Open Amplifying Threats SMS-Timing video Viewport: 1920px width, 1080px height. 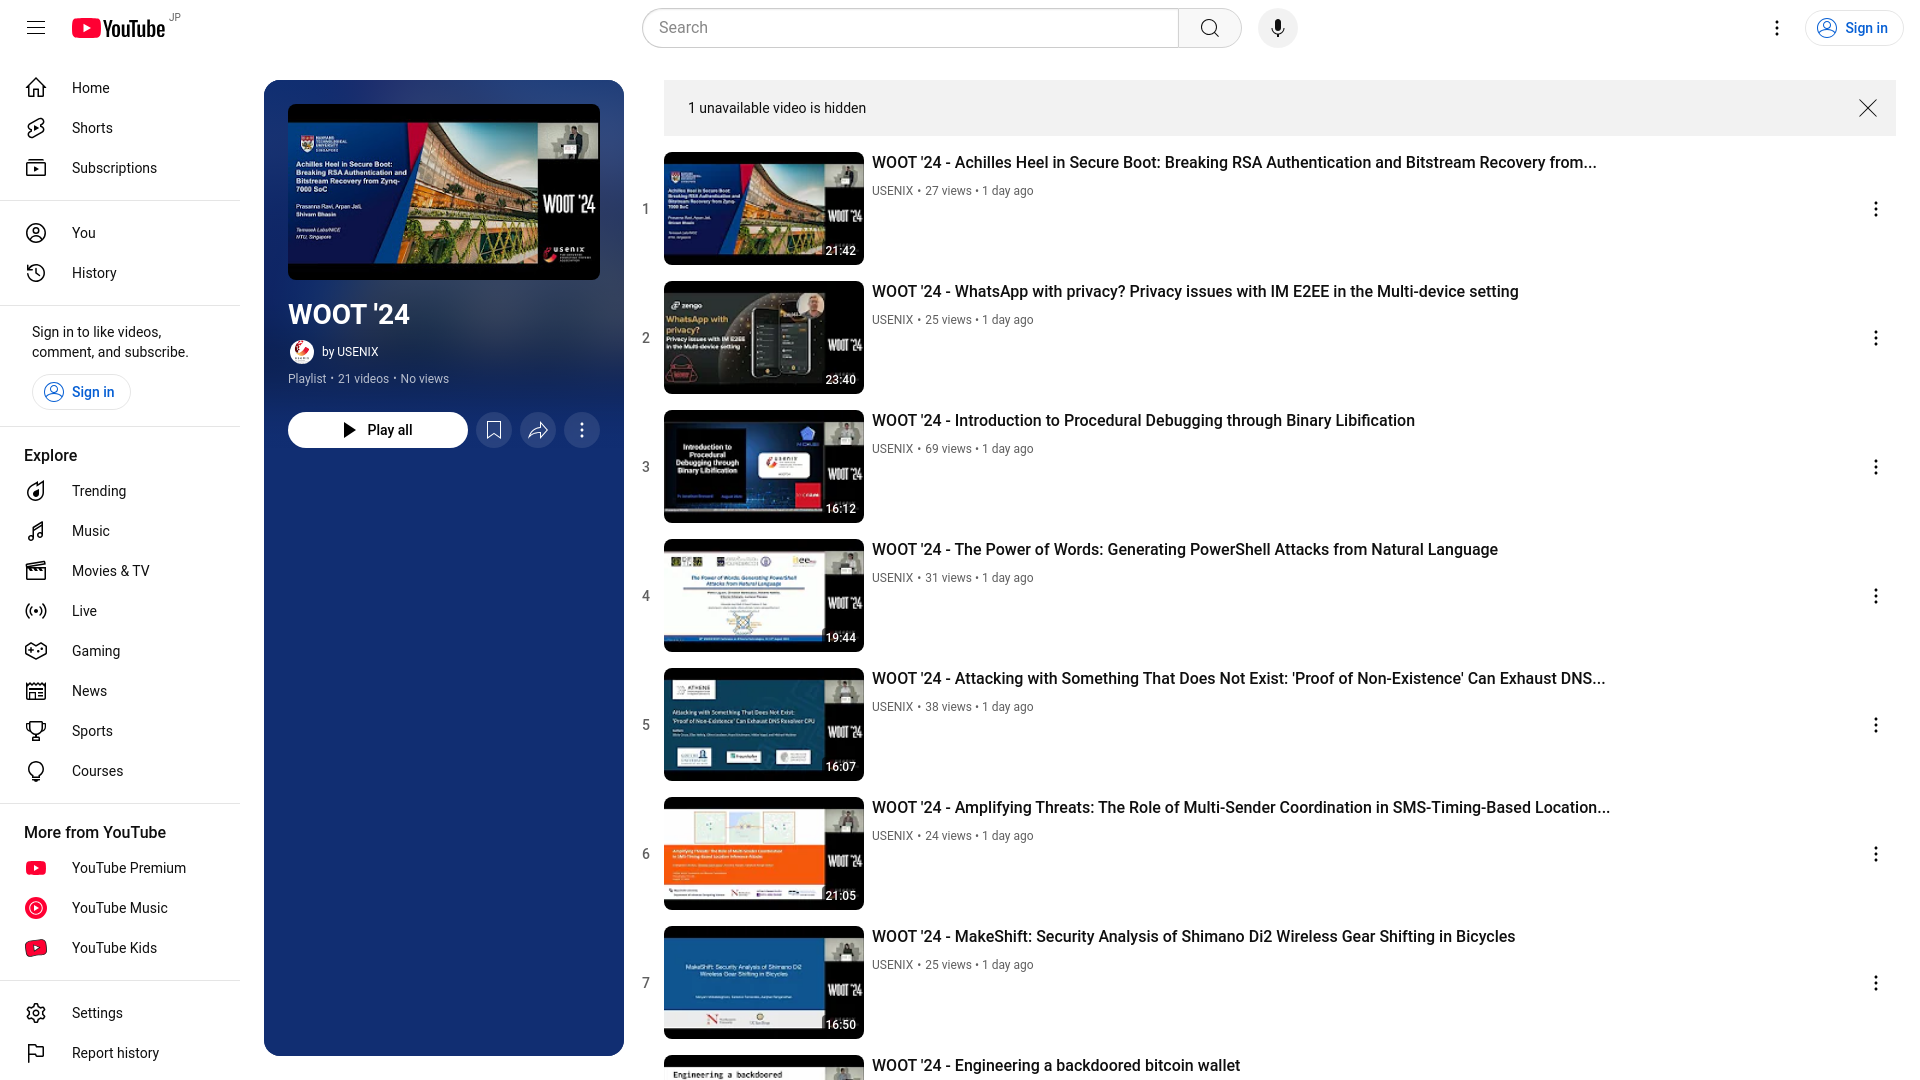click(1241, 808)
